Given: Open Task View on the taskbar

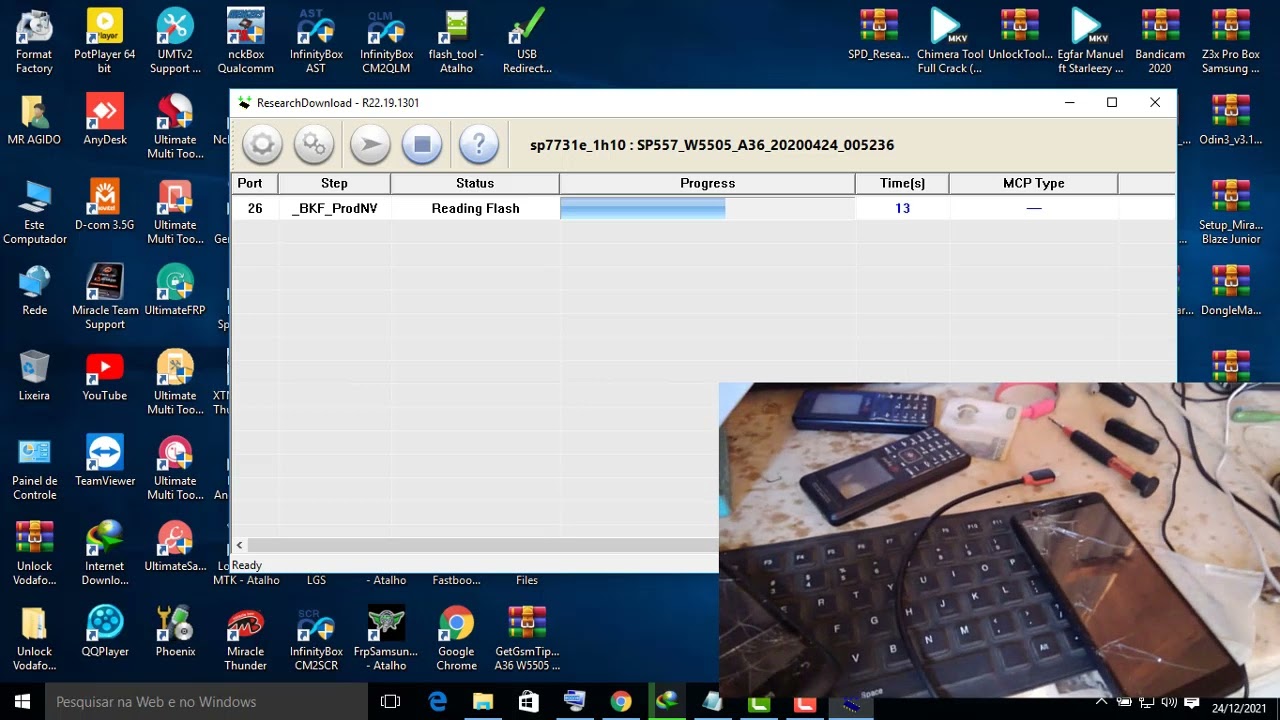Looking at the screenshot, I should coord(391,702).
